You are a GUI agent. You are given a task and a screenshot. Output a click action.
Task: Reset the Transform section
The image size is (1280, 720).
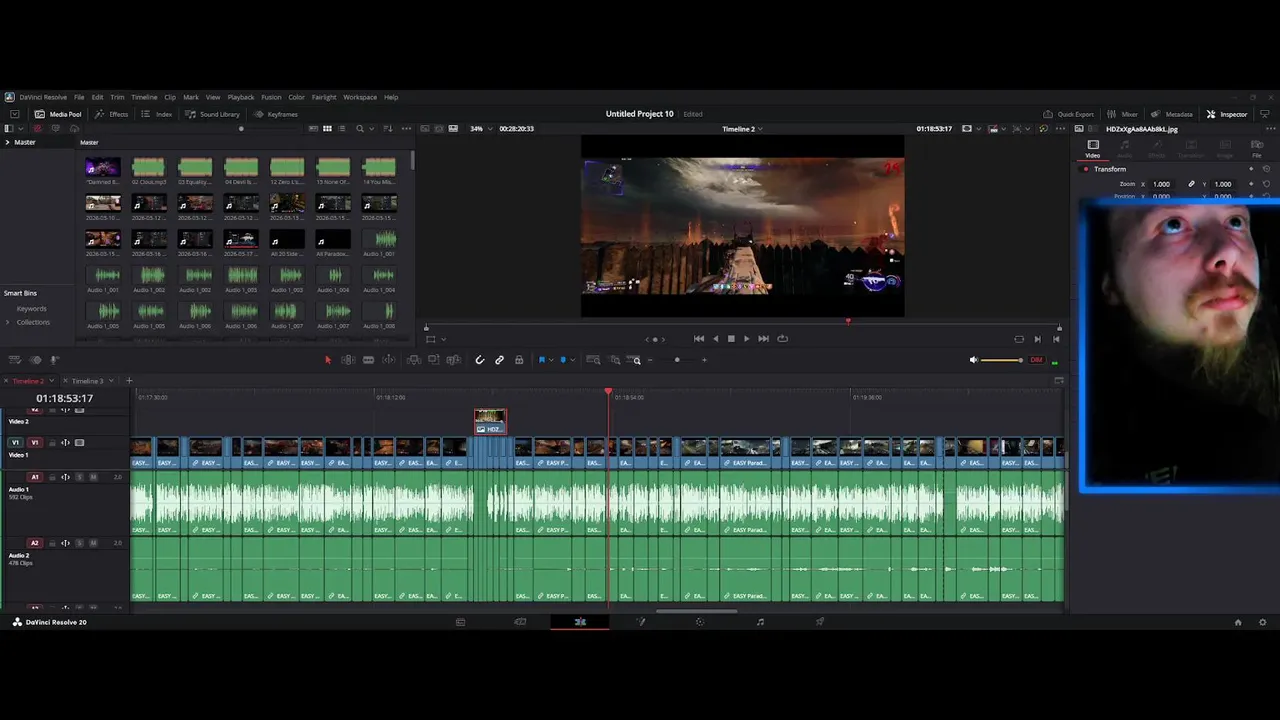(x=1266, y=169)
